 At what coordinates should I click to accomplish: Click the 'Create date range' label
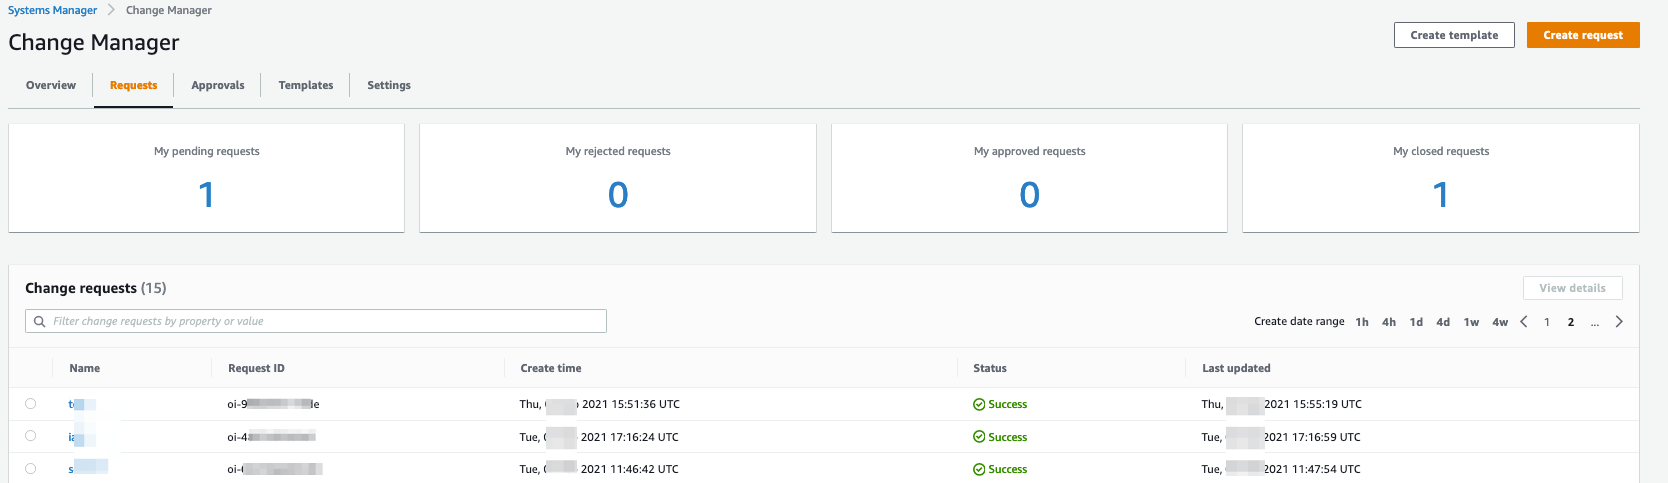1299,321
